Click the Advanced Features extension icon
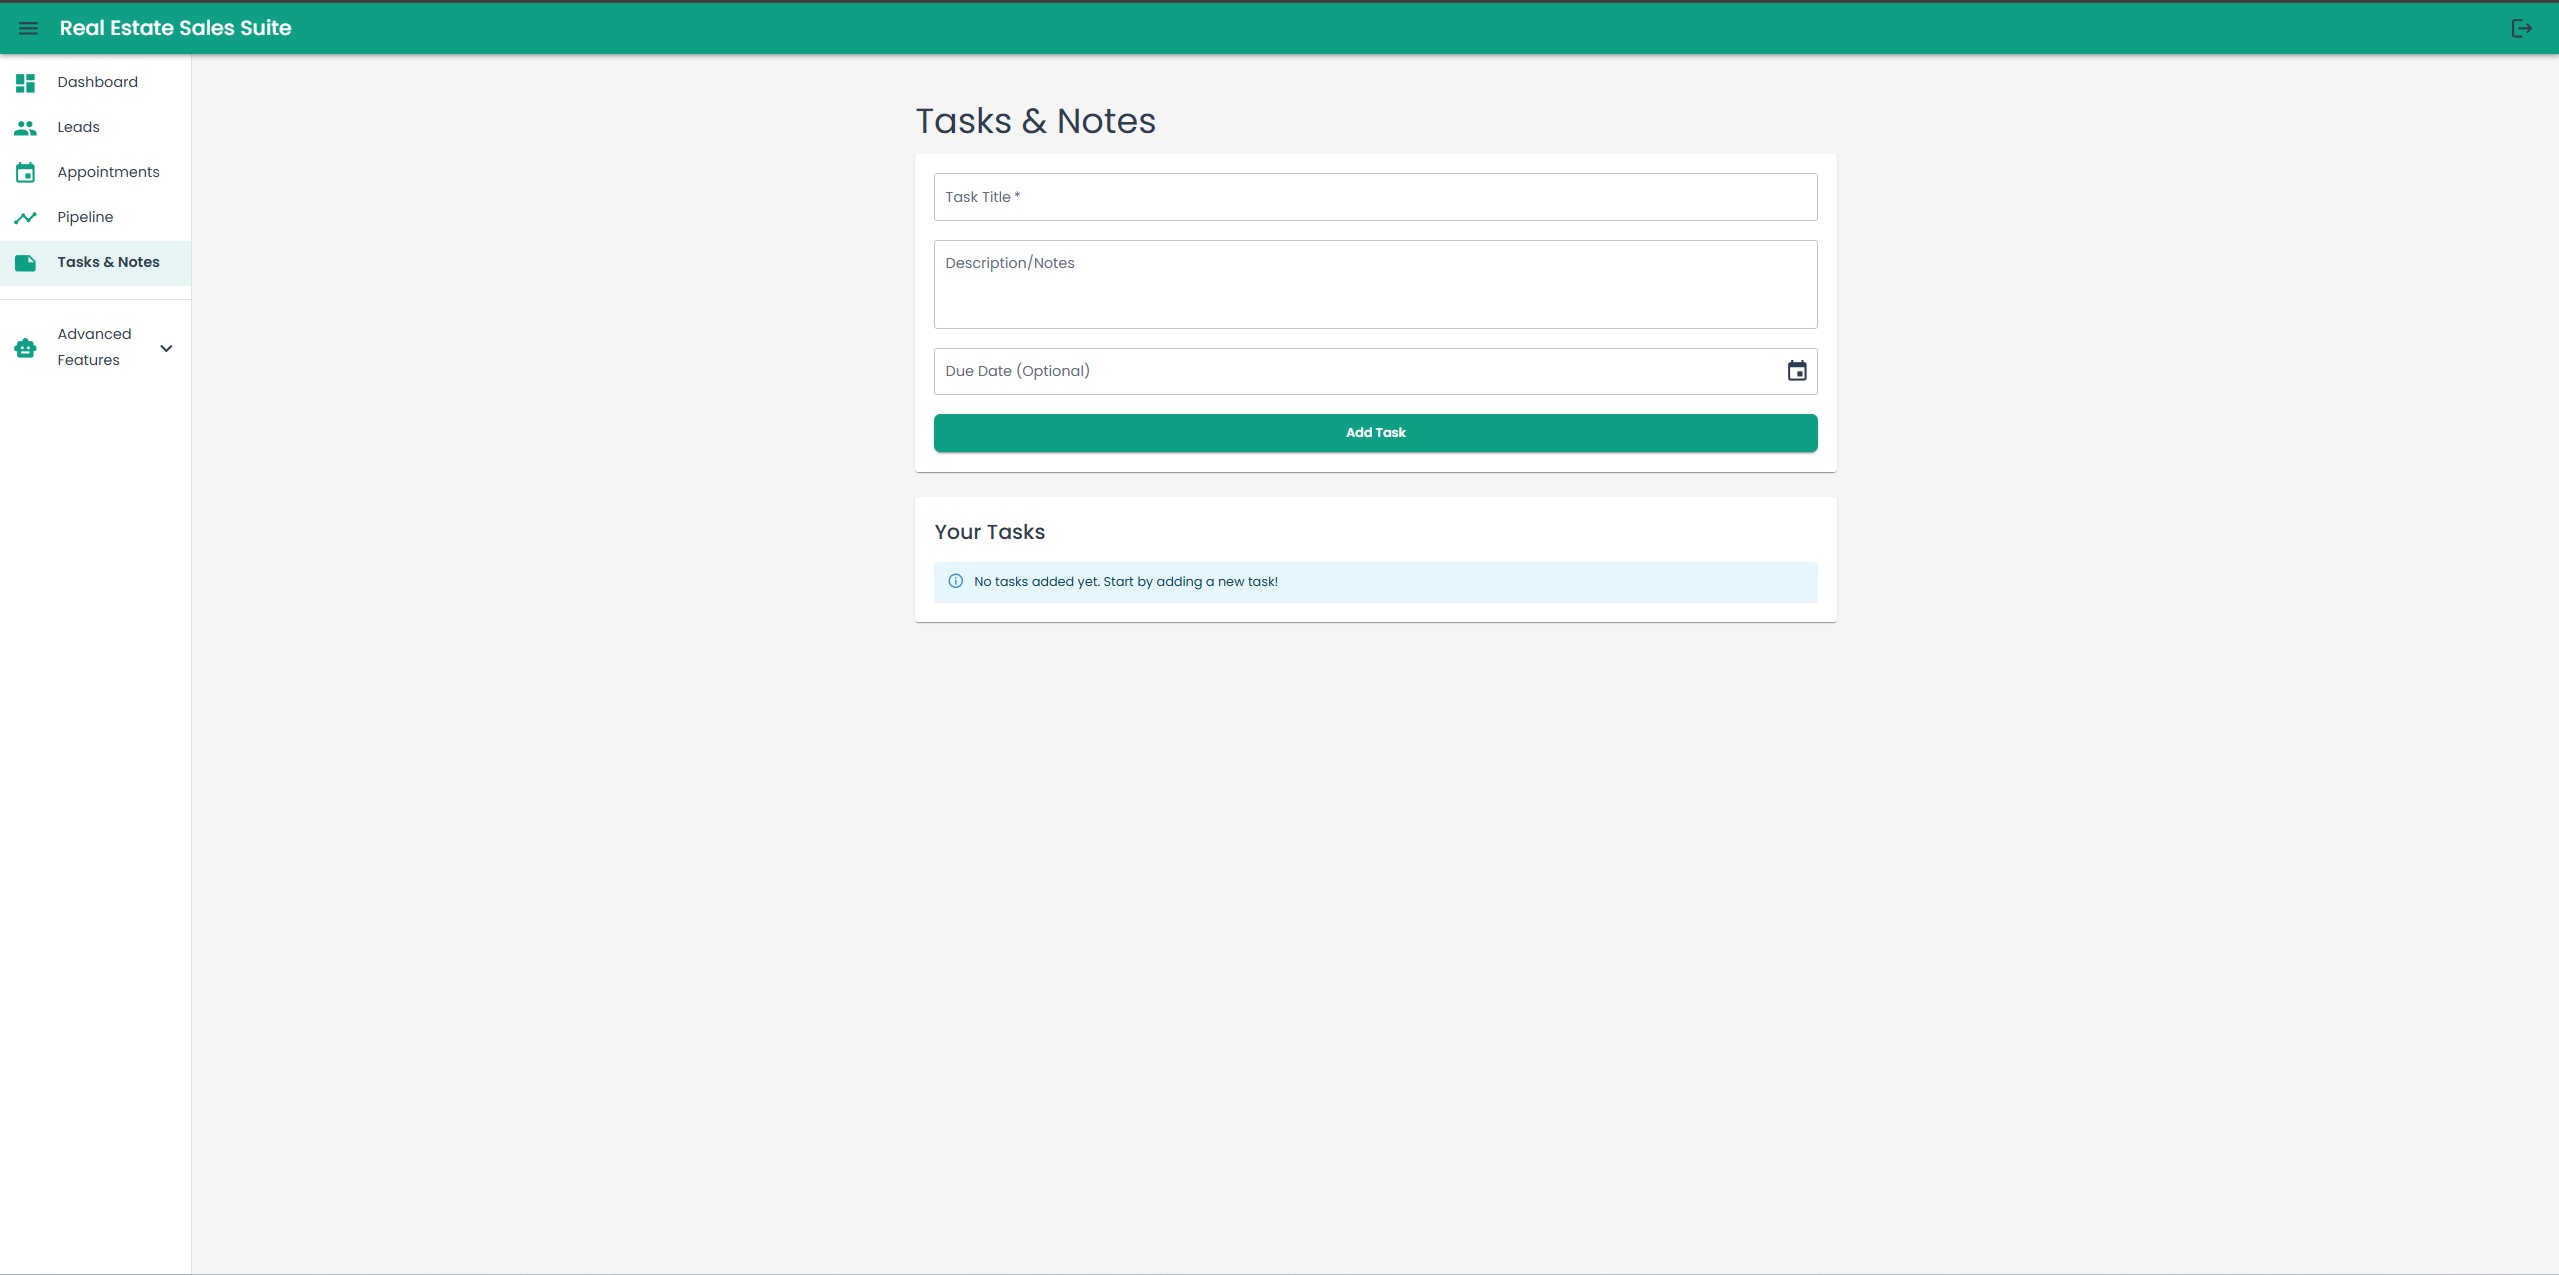 pos(25,347)
